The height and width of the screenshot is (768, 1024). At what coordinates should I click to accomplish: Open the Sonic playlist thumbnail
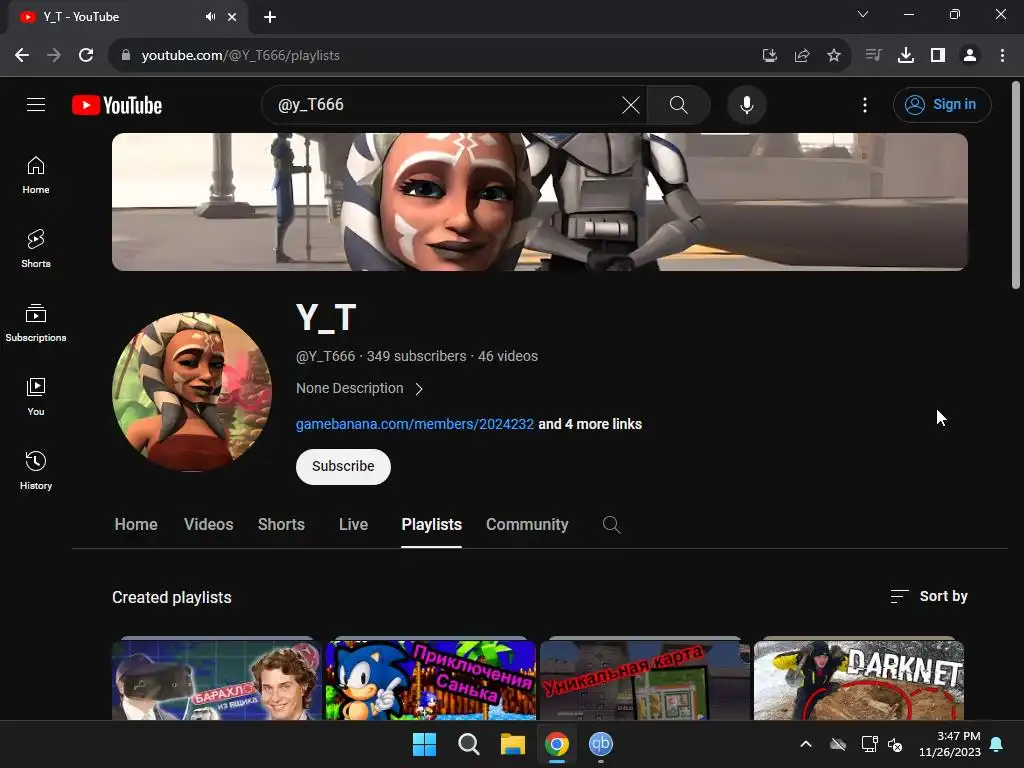click(x=430, y=679)
